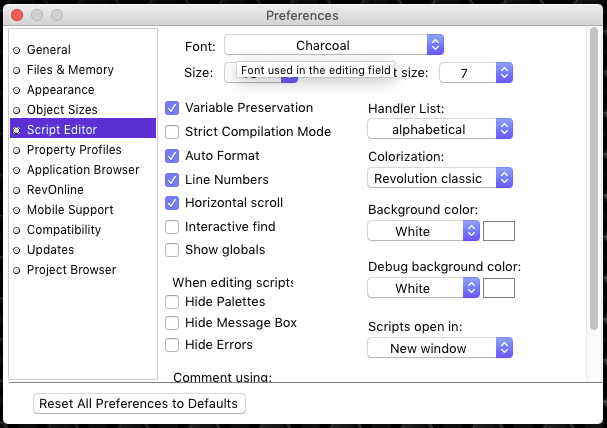
Task: Open the Font dropdown showing Charcoal
Action: tap(334, 45)
